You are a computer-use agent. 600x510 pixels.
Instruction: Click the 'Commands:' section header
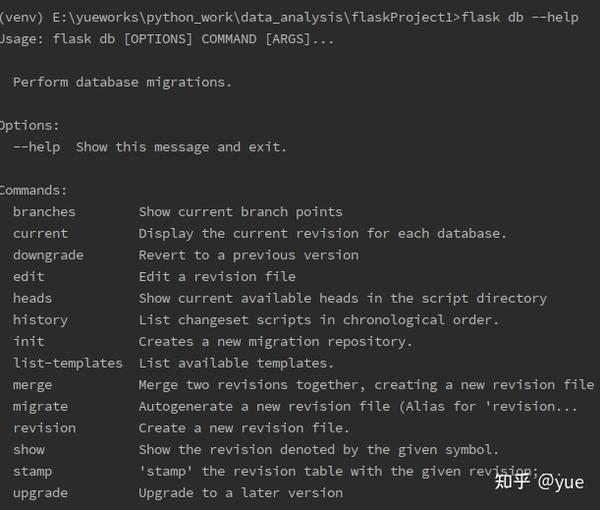[32, 190]
